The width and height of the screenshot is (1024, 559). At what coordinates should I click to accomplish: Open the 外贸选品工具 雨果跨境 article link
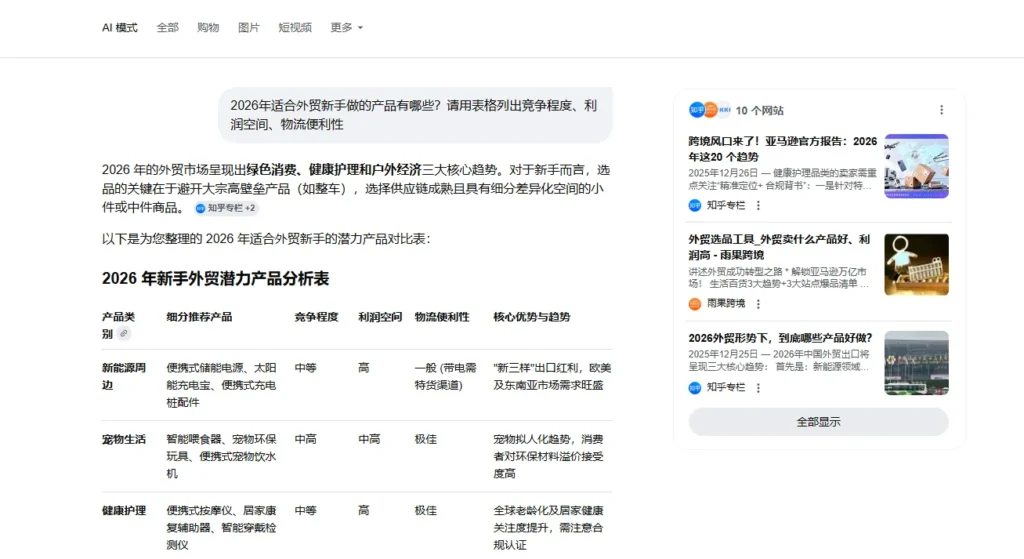[779, 247]
